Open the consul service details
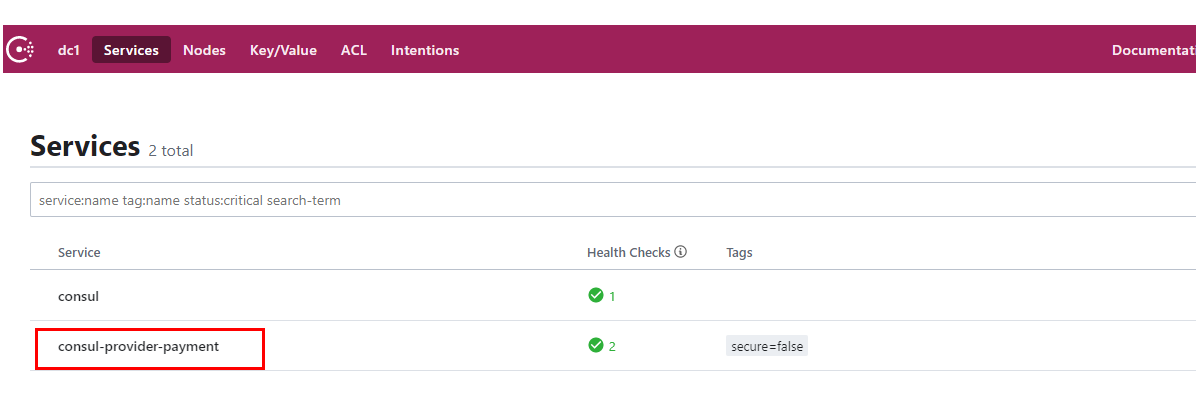This screenshot has height=407, width=1199. [x=79, y=296]
